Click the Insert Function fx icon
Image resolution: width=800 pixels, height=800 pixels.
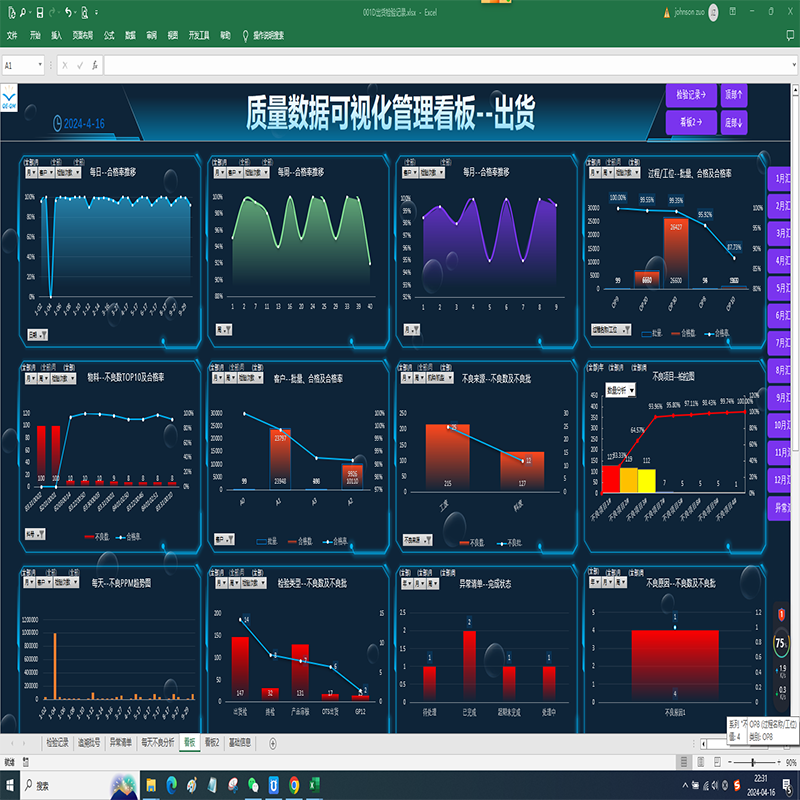(95, 65)
